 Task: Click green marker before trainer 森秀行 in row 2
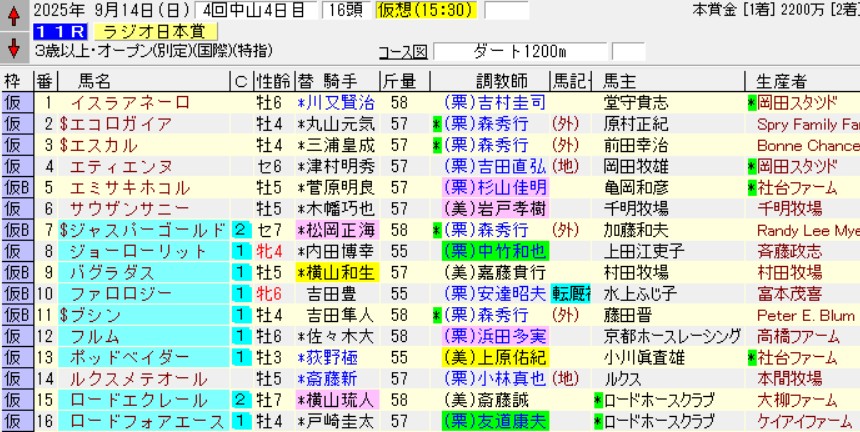click(437, 124)
